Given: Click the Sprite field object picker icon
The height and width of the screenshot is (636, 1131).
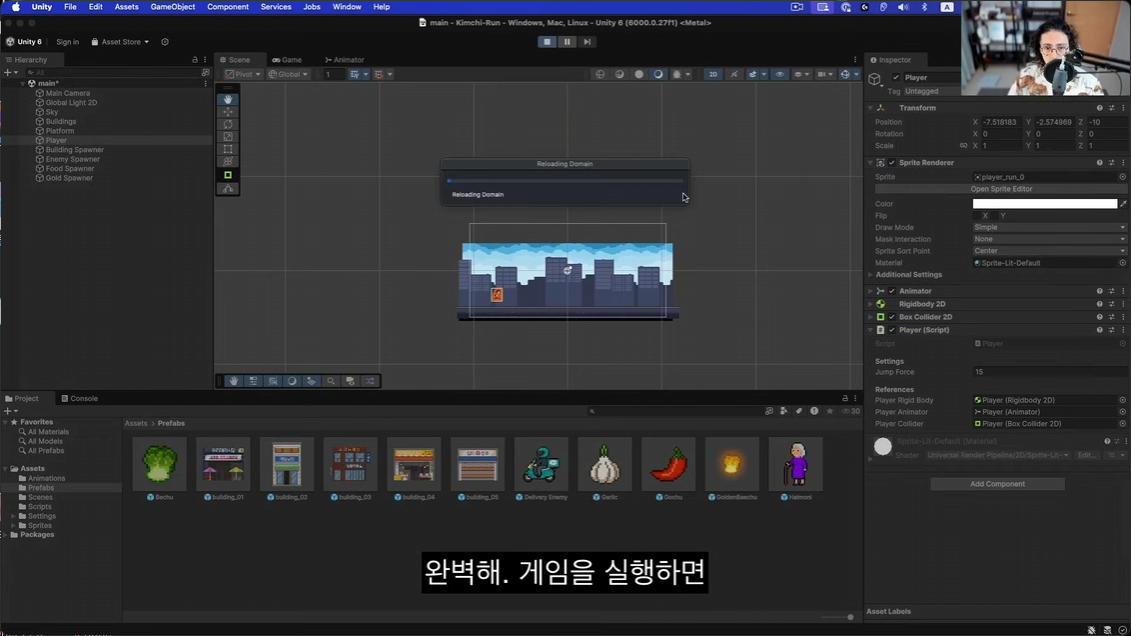Looking at the screenshot, I should (x=1122, y=177).
